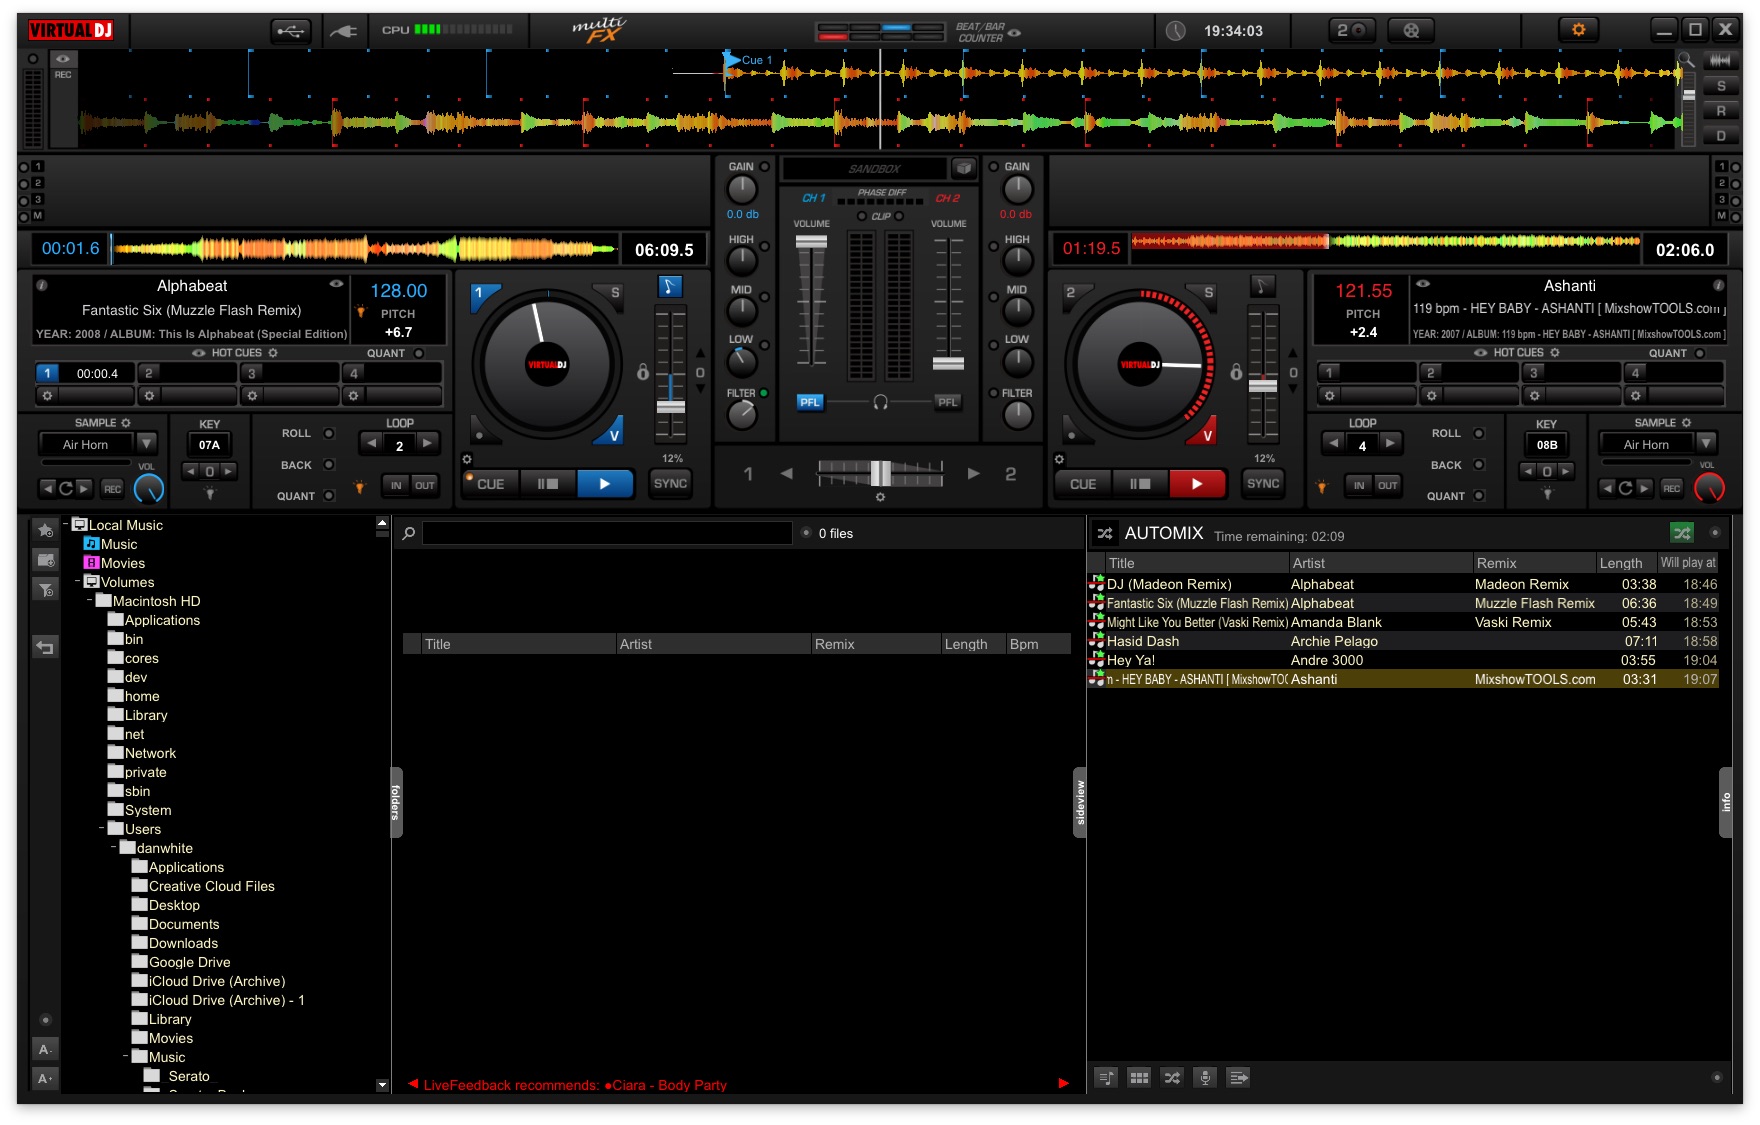Screen dimensions: 1760x1125
Task: Sort Automix by Will play at column
Action: point(1688,563)
